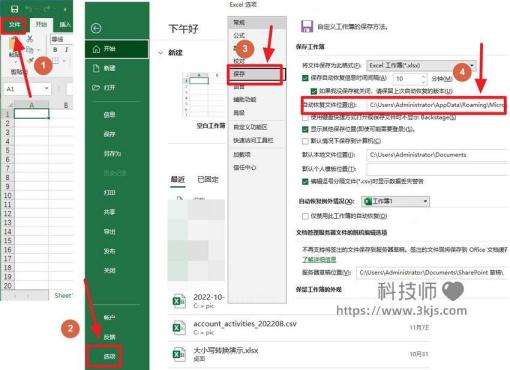Select the 已固定 tab in recent files
This screenshot has height=370, width=510.
(x=208, y=179)
